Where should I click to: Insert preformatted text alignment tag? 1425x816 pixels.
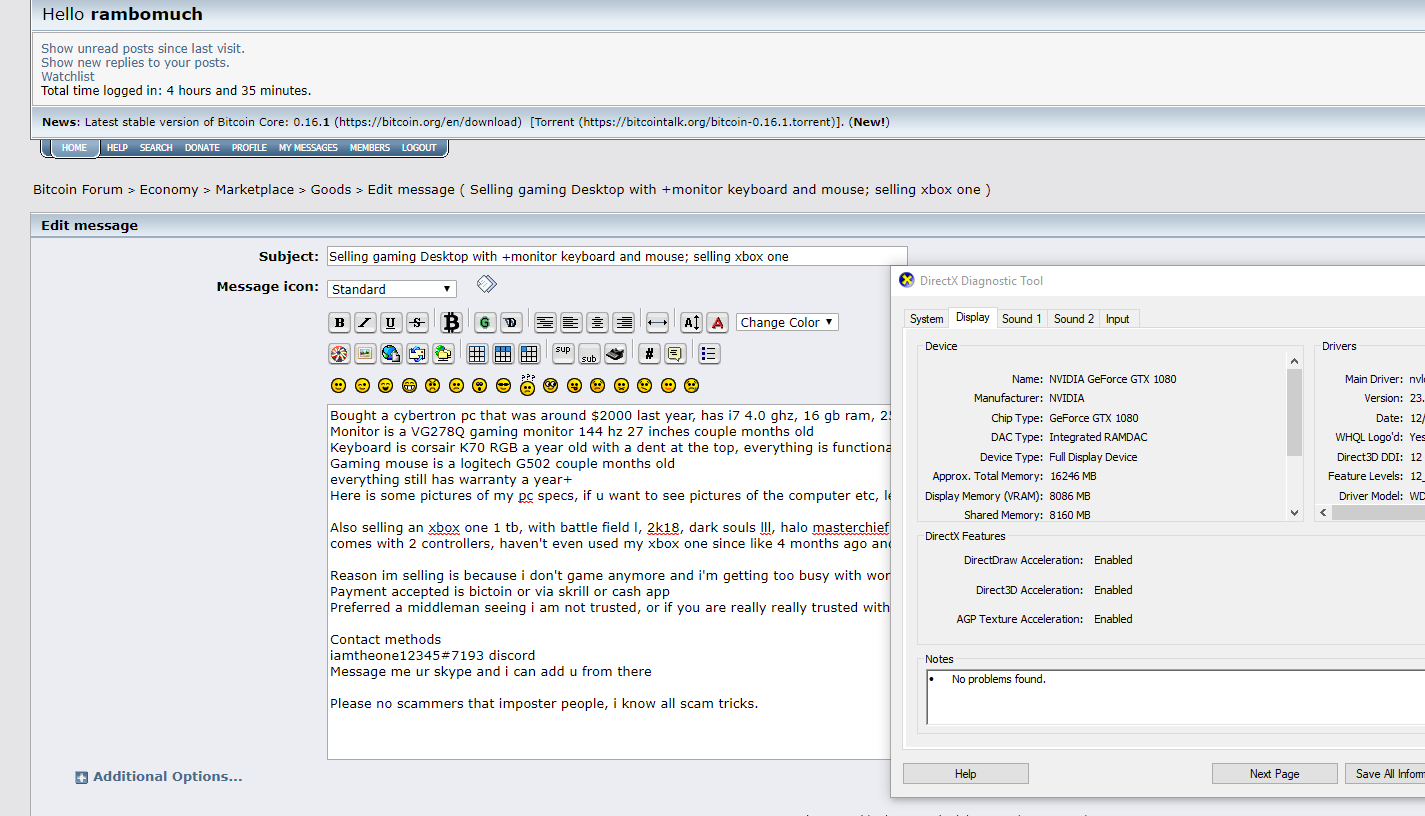click(545, 322)
